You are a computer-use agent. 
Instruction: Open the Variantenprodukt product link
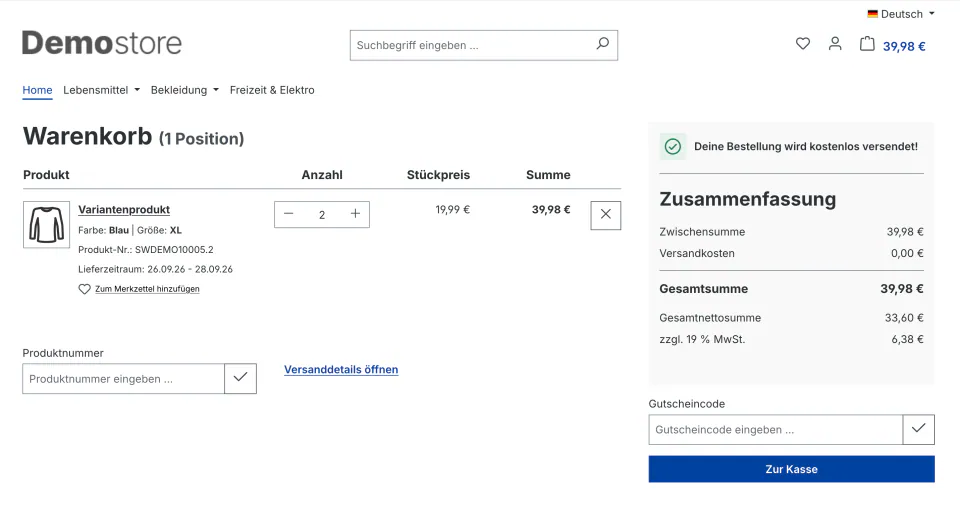(x=124, y=209)
